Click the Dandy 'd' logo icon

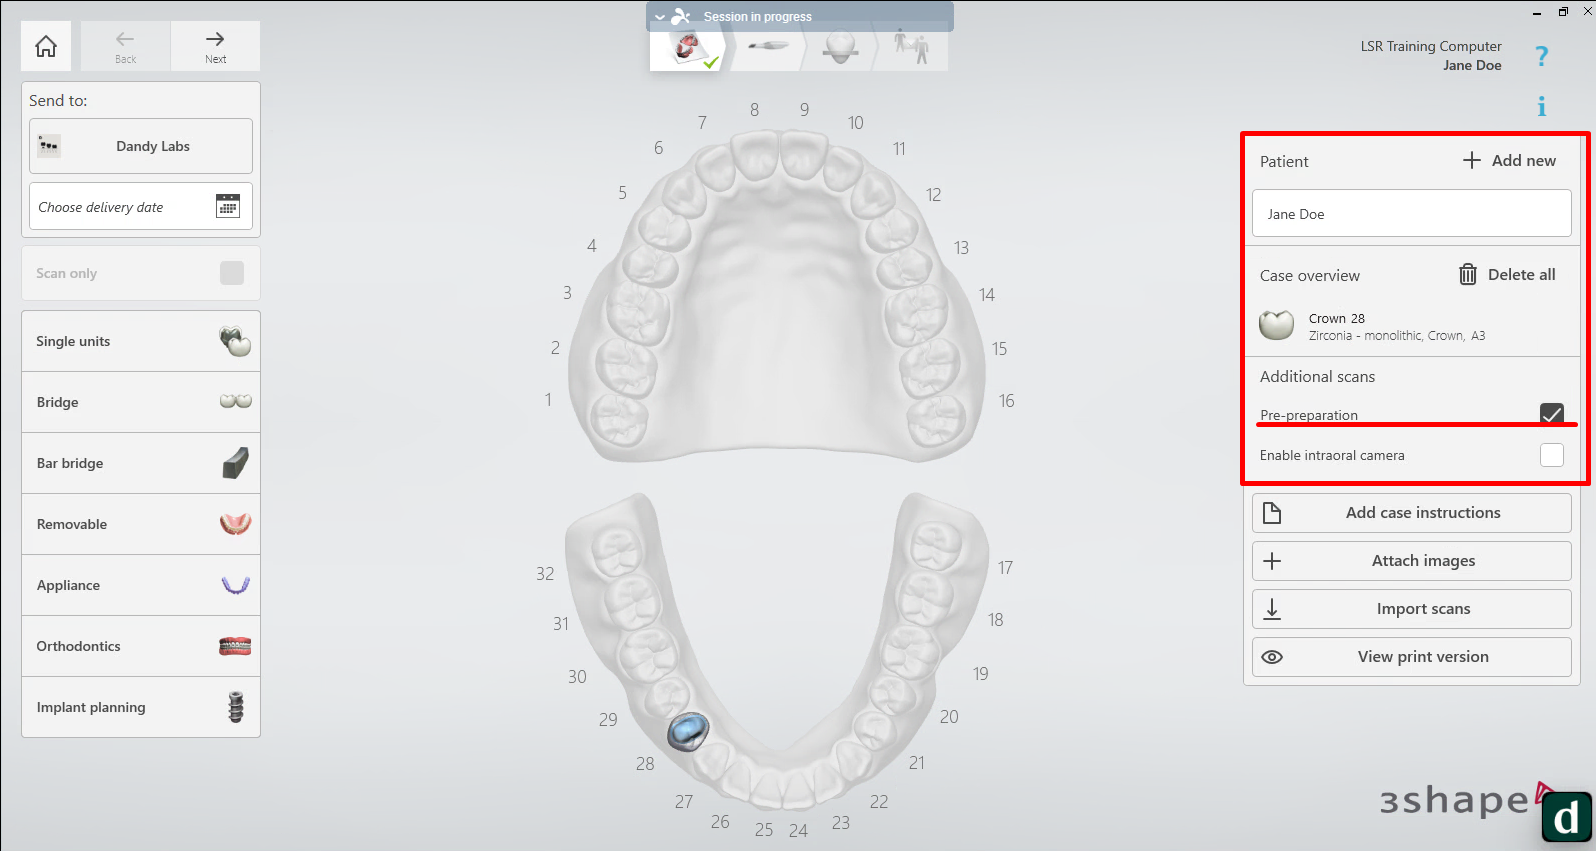coord(1565,817)
